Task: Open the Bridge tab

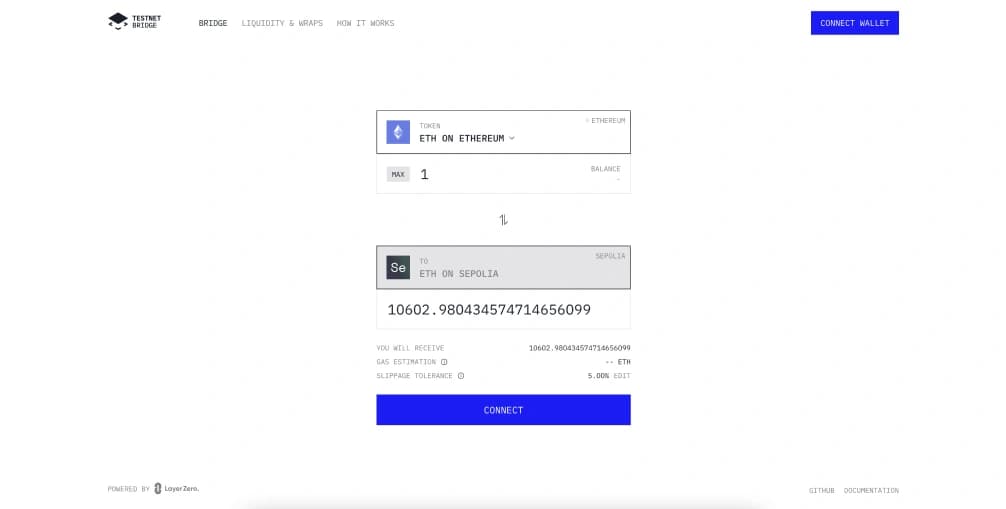Action: [213, 23]
